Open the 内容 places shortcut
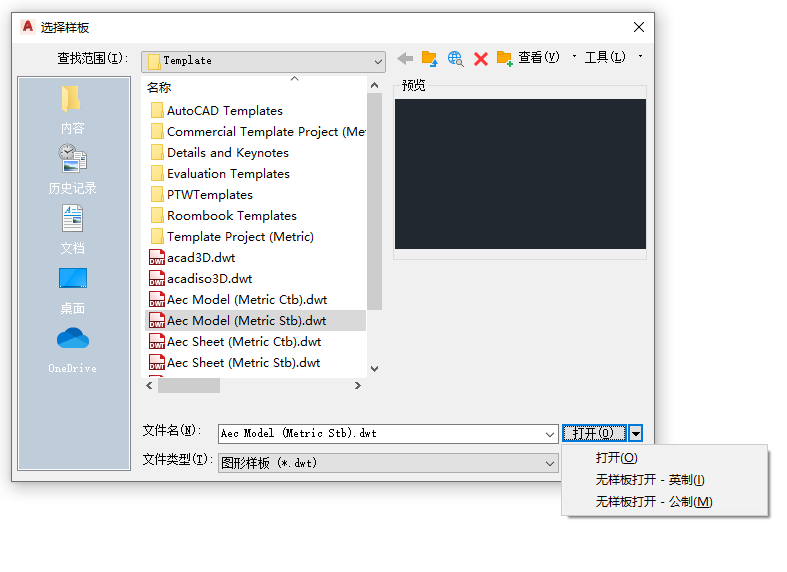This screenshot has width=787, height=572. click(73, 109)
